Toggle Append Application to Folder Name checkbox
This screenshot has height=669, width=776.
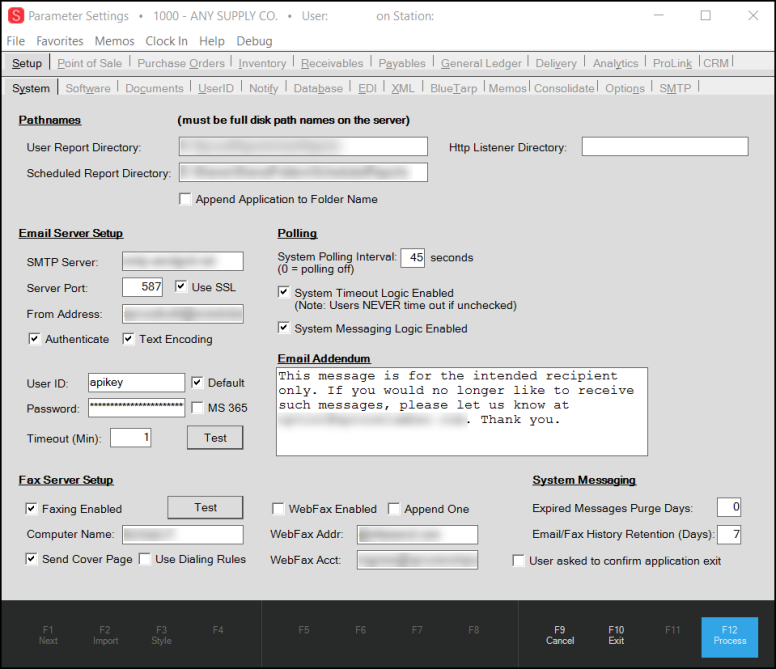[x=185, y=199]
